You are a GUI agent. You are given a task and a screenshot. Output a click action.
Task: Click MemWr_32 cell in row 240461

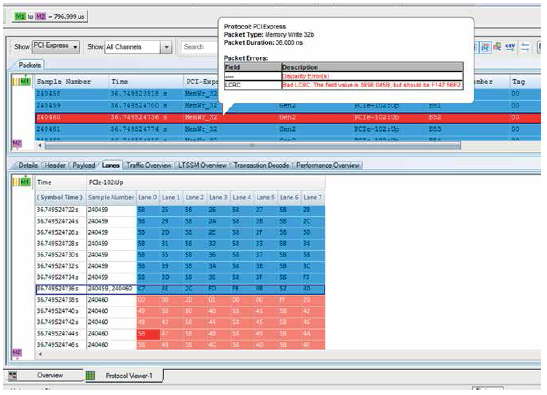[201, 129]
